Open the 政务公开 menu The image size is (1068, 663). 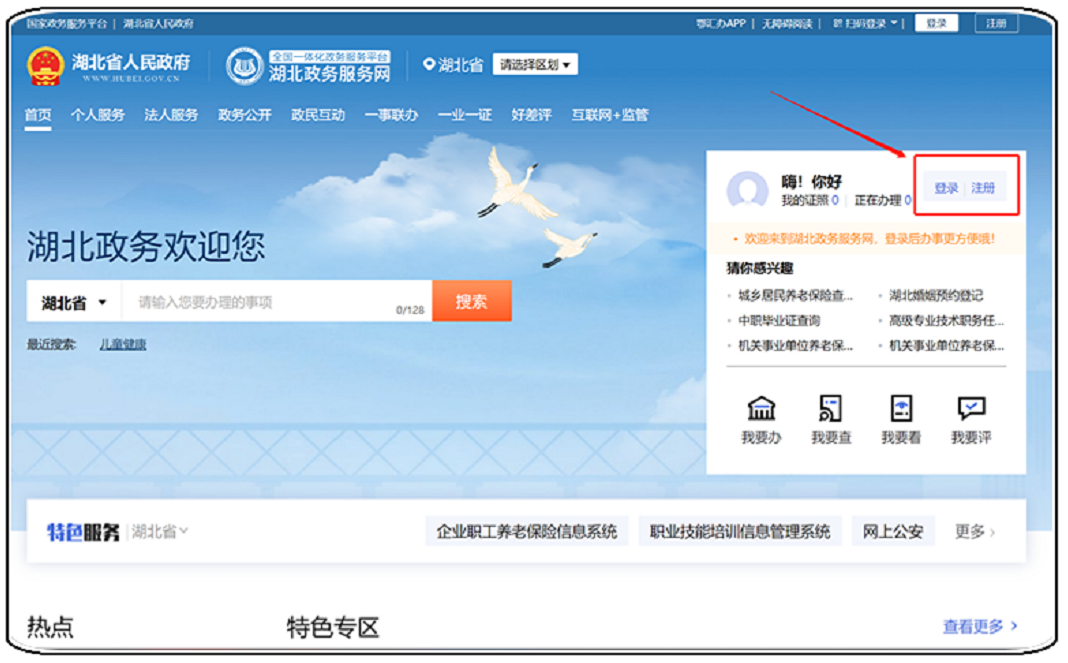[x=245, y=114]
